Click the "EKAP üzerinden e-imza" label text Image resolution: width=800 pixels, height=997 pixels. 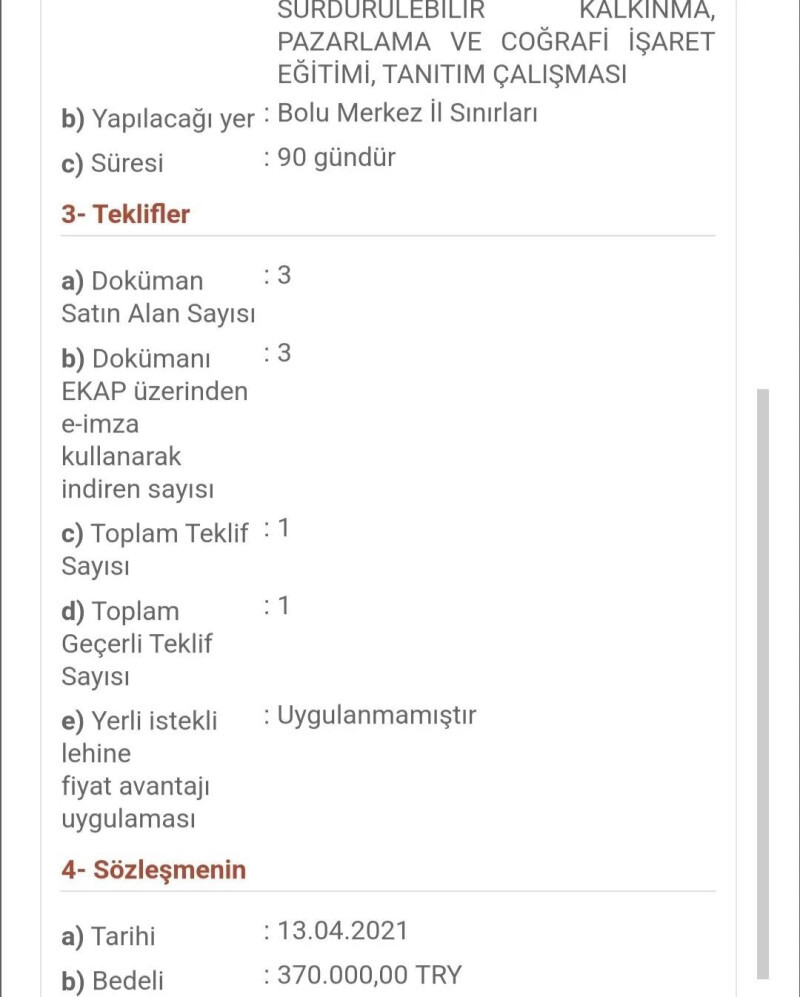pos(154,408)
